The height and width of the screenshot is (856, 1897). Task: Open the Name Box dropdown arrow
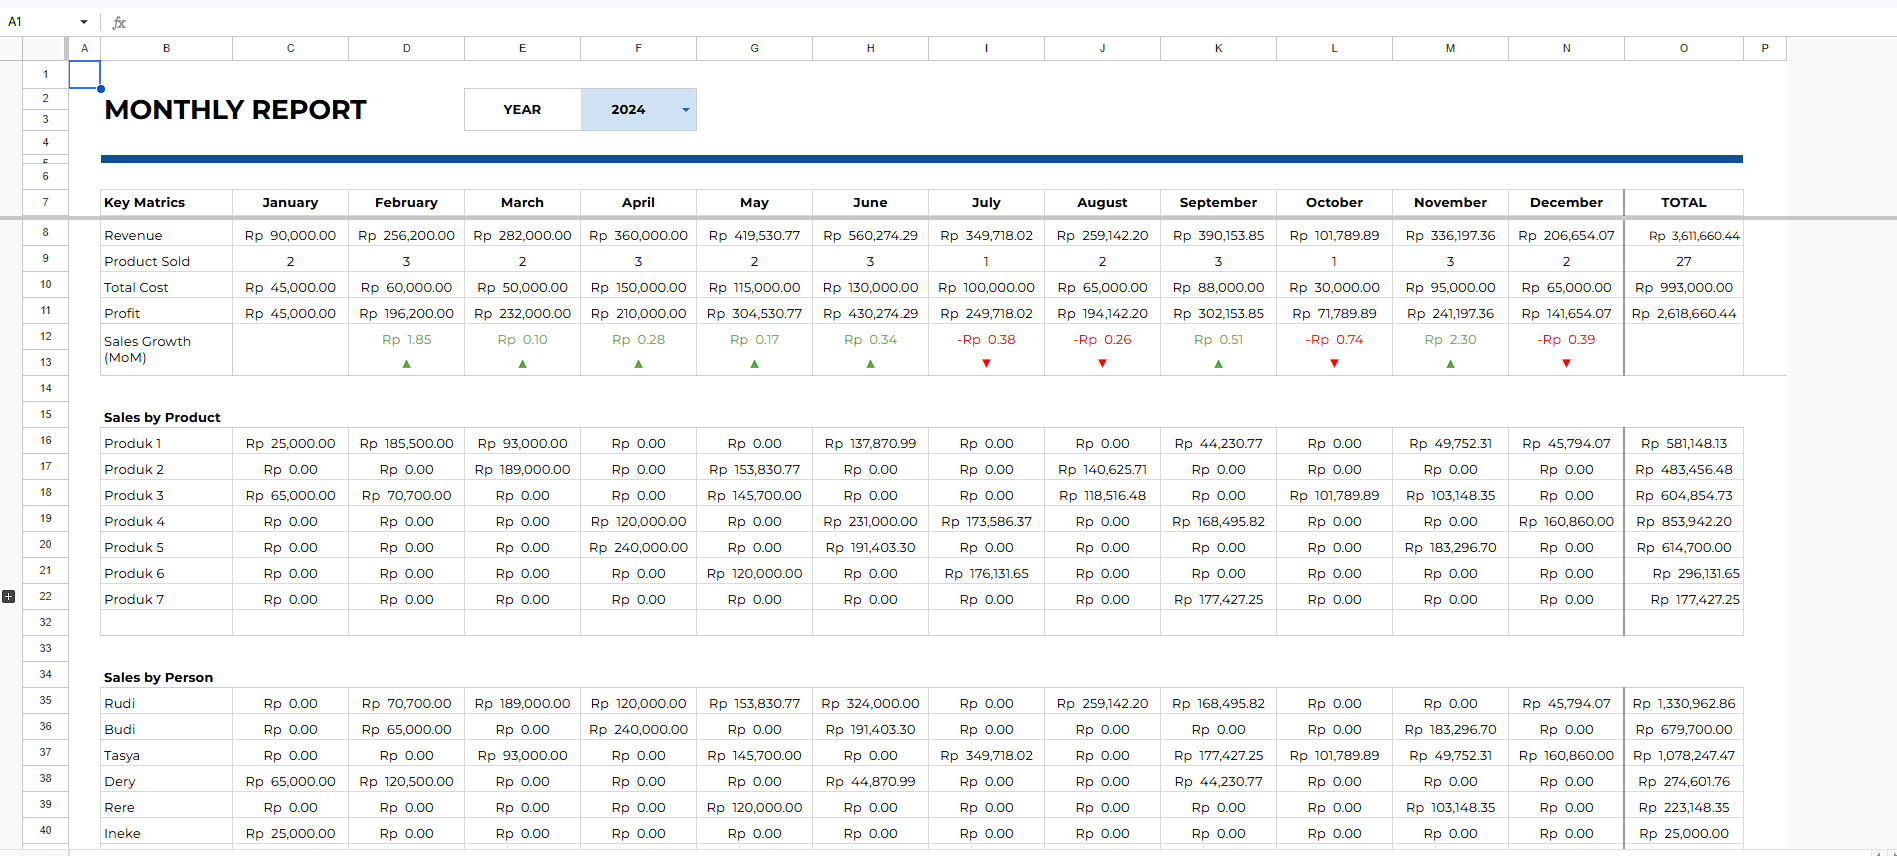[x=84, y=22]
